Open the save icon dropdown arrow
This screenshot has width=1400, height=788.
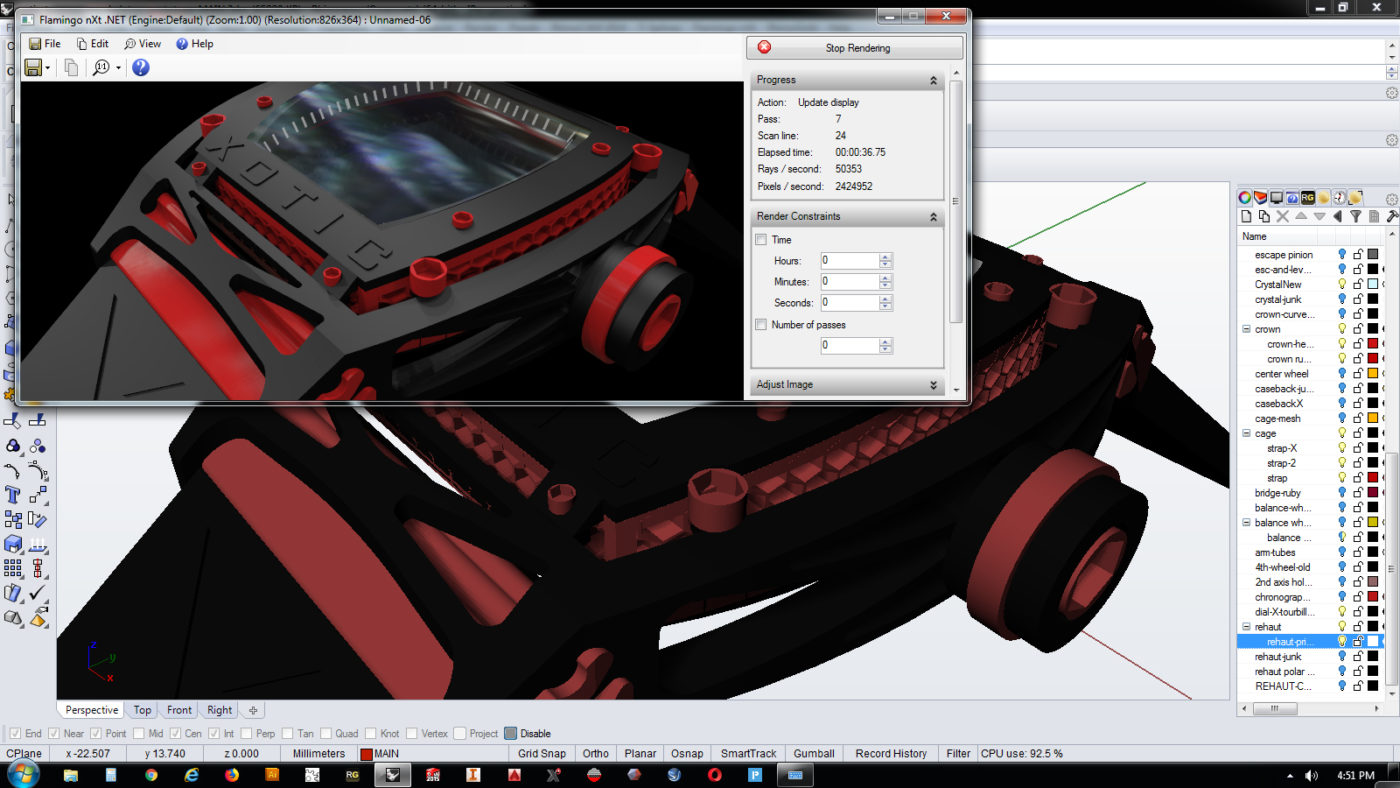(48, 68)
